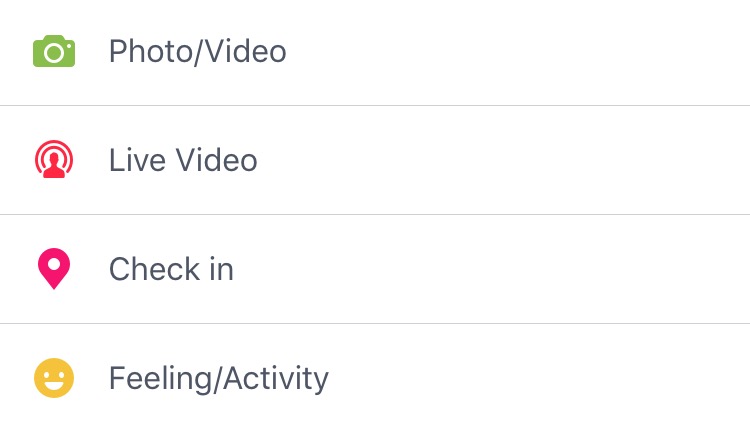Select the Check in option
The width and height of the screenshot is (750, 431).
pos(171,270)
